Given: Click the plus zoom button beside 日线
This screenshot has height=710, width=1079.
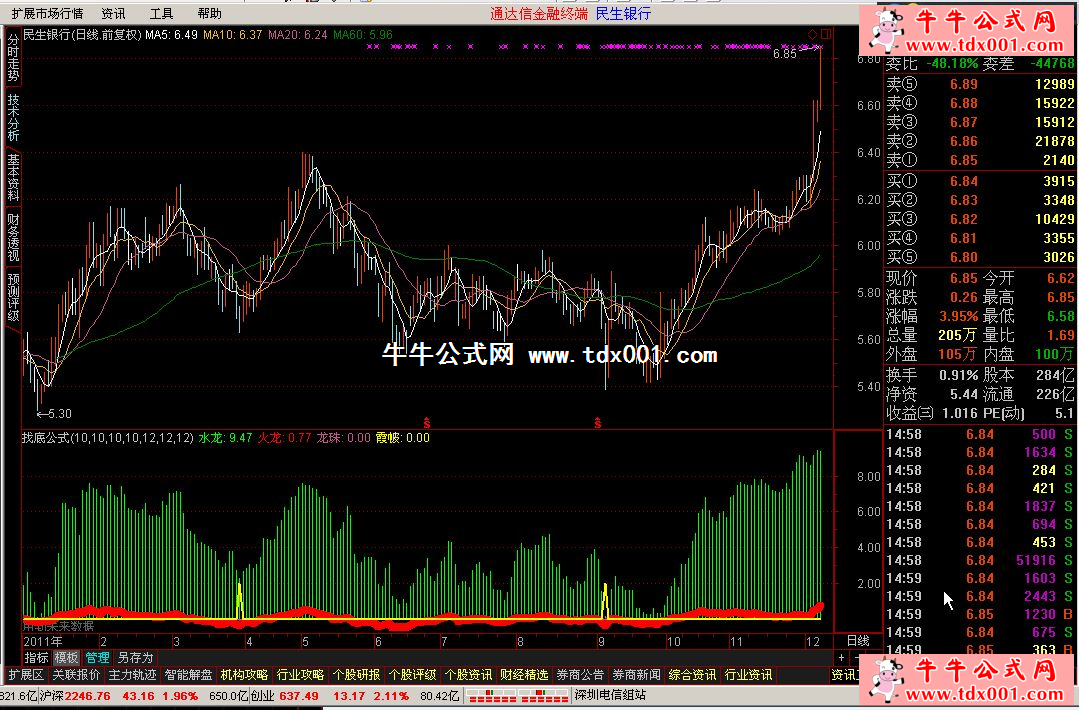Looking at the screenshot, I should pos(841,658).
